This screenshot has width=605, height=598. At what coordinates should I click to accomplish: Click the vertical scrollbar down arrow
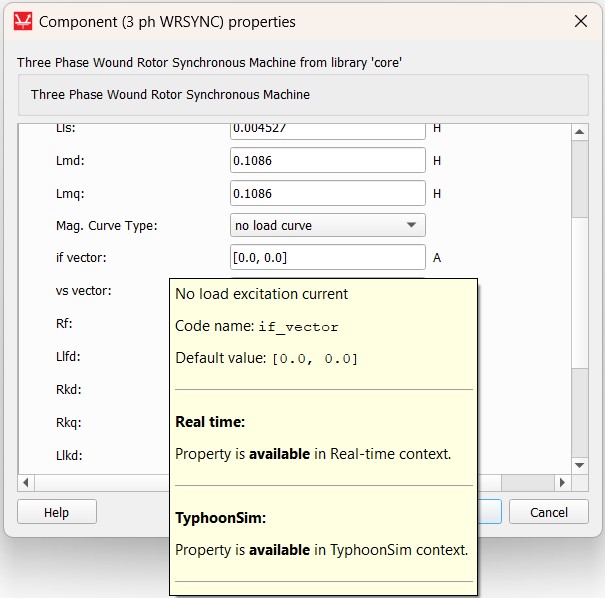point(579,465)
